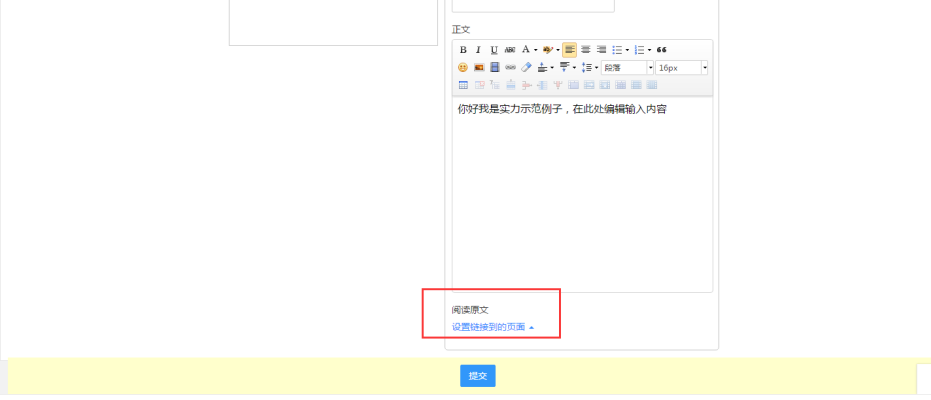The width and height of the screenshot is (931, 400).
Task: Open the line height dropdown arrow
Action: (597, 68)
